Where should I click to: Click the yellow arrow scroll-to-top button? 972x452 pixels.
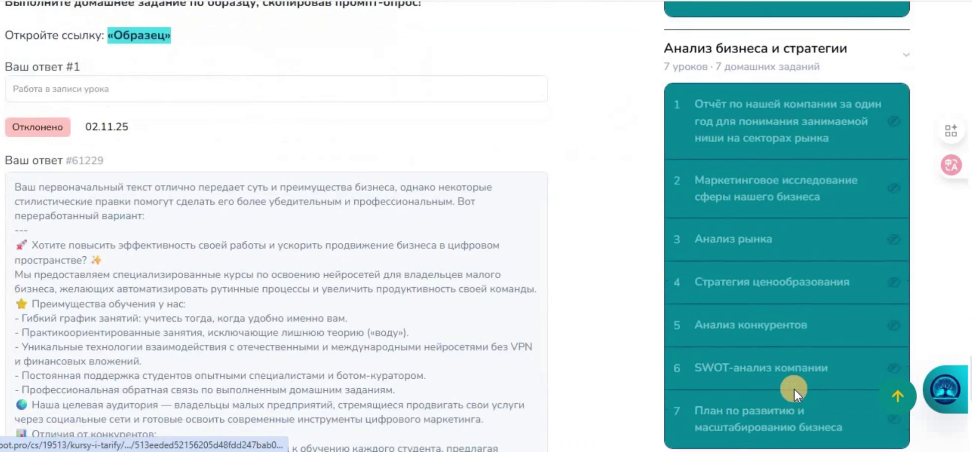click(x=898, y=396)
